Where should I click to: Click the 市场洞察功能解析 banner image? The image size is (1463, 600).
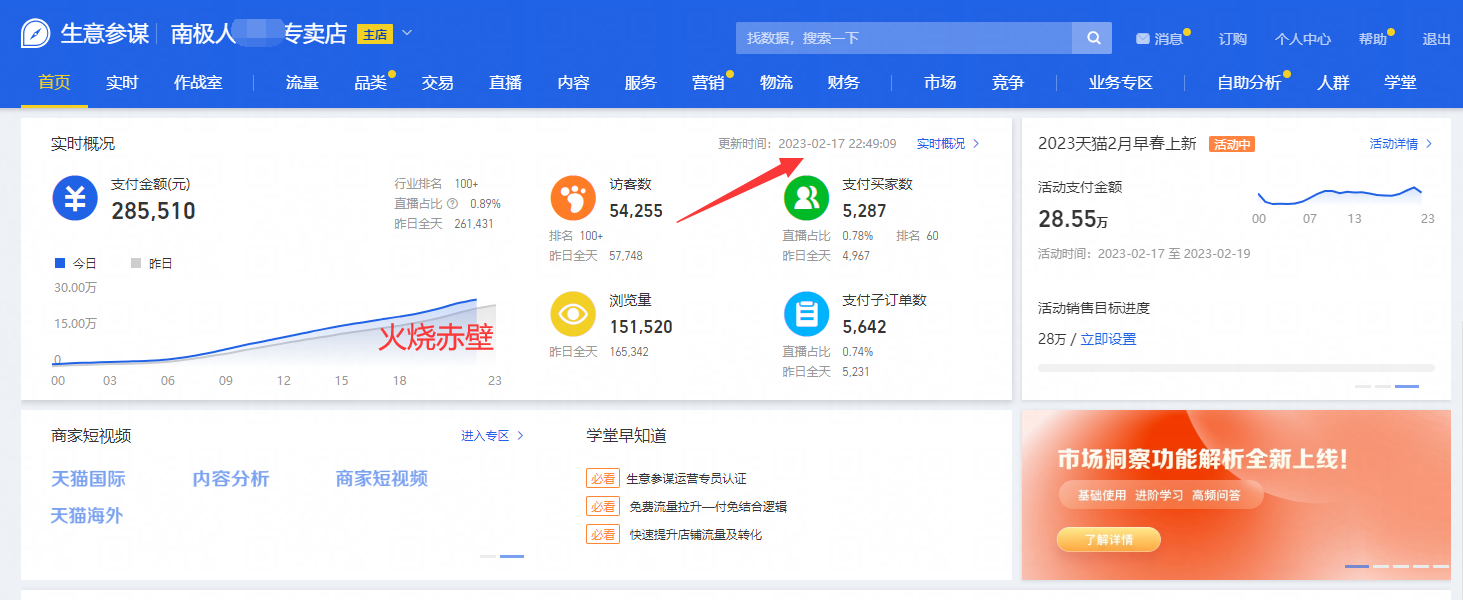click(x=1236, y=495)
